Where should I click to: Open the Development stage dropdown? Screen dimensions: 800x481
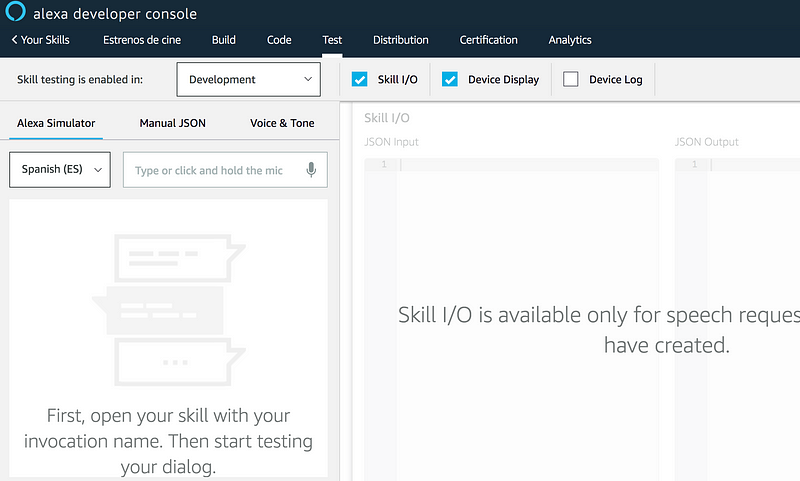pos(248,79)
